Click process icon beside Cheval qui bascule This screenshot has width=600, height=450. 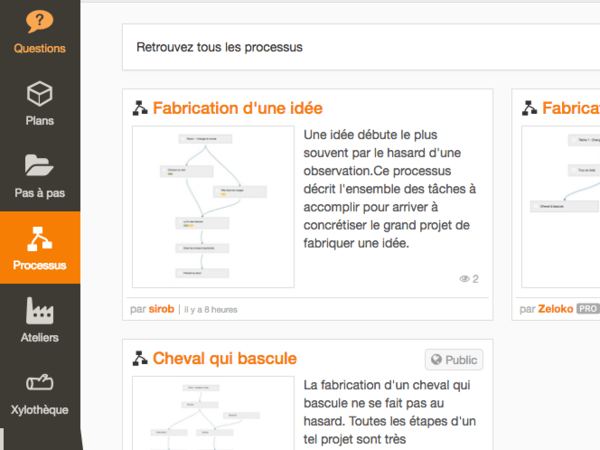pos(140,359)
